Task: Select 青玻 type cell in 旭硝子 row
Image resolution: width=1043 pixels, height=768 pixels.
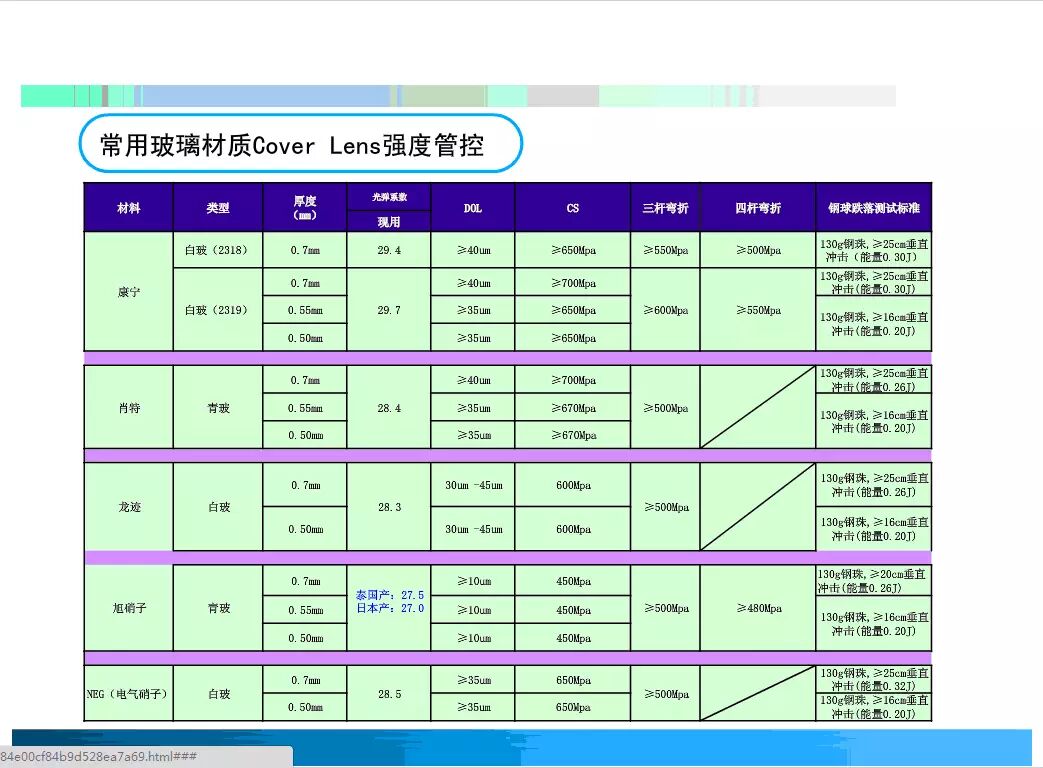Action: point(218,608)
